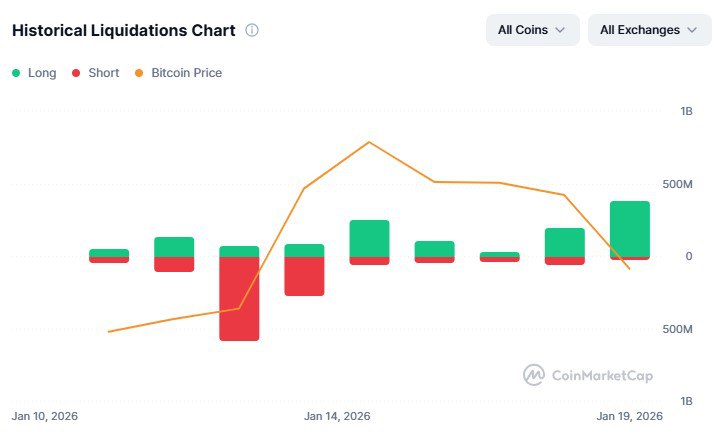Click the tallest green long bar at right
The height and width of the screenshot is (442, 718).
click(630, 228)
